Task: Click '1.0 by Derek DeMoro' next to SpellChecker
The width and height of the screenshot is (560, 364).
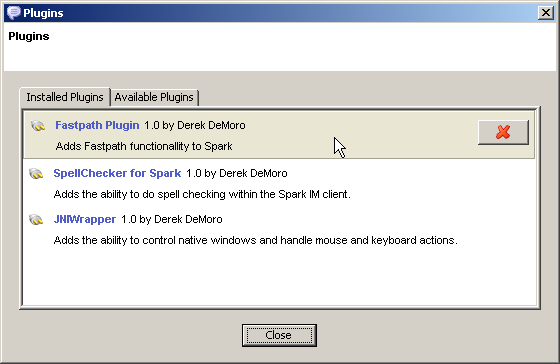Action: tap(237, 173)
